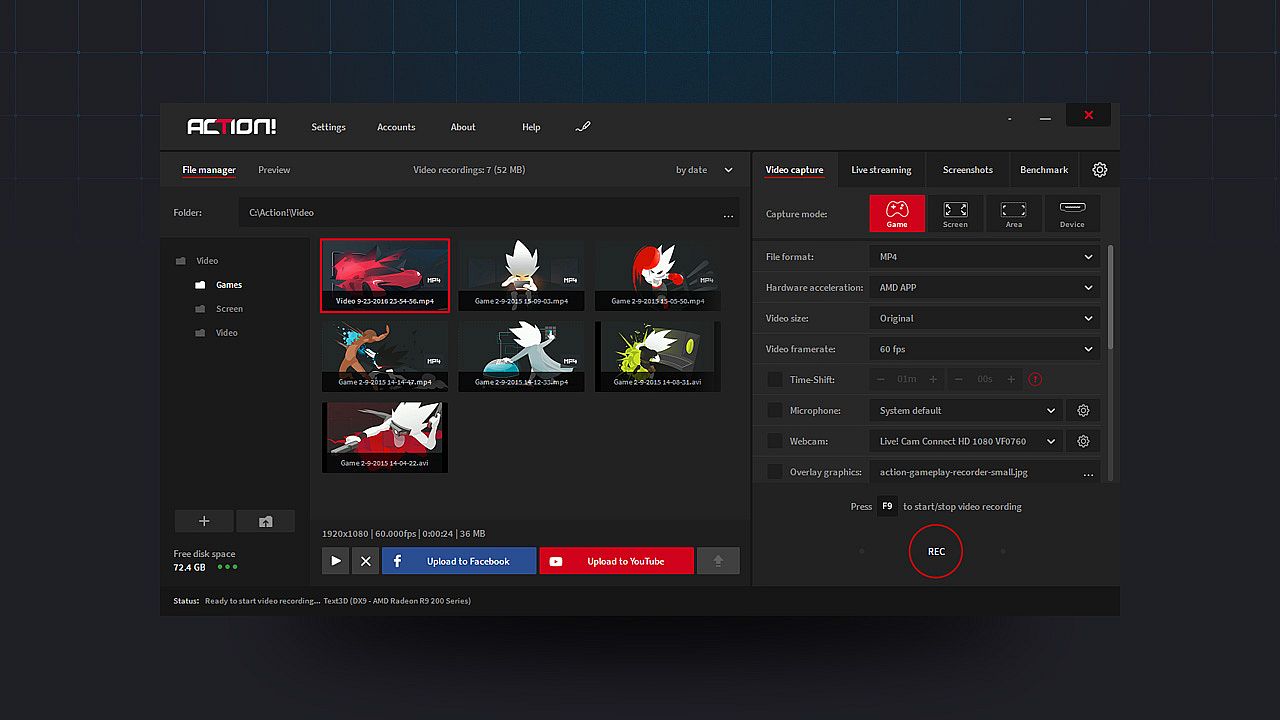
Task: Click Upload to YouTube
Action: 616,561
